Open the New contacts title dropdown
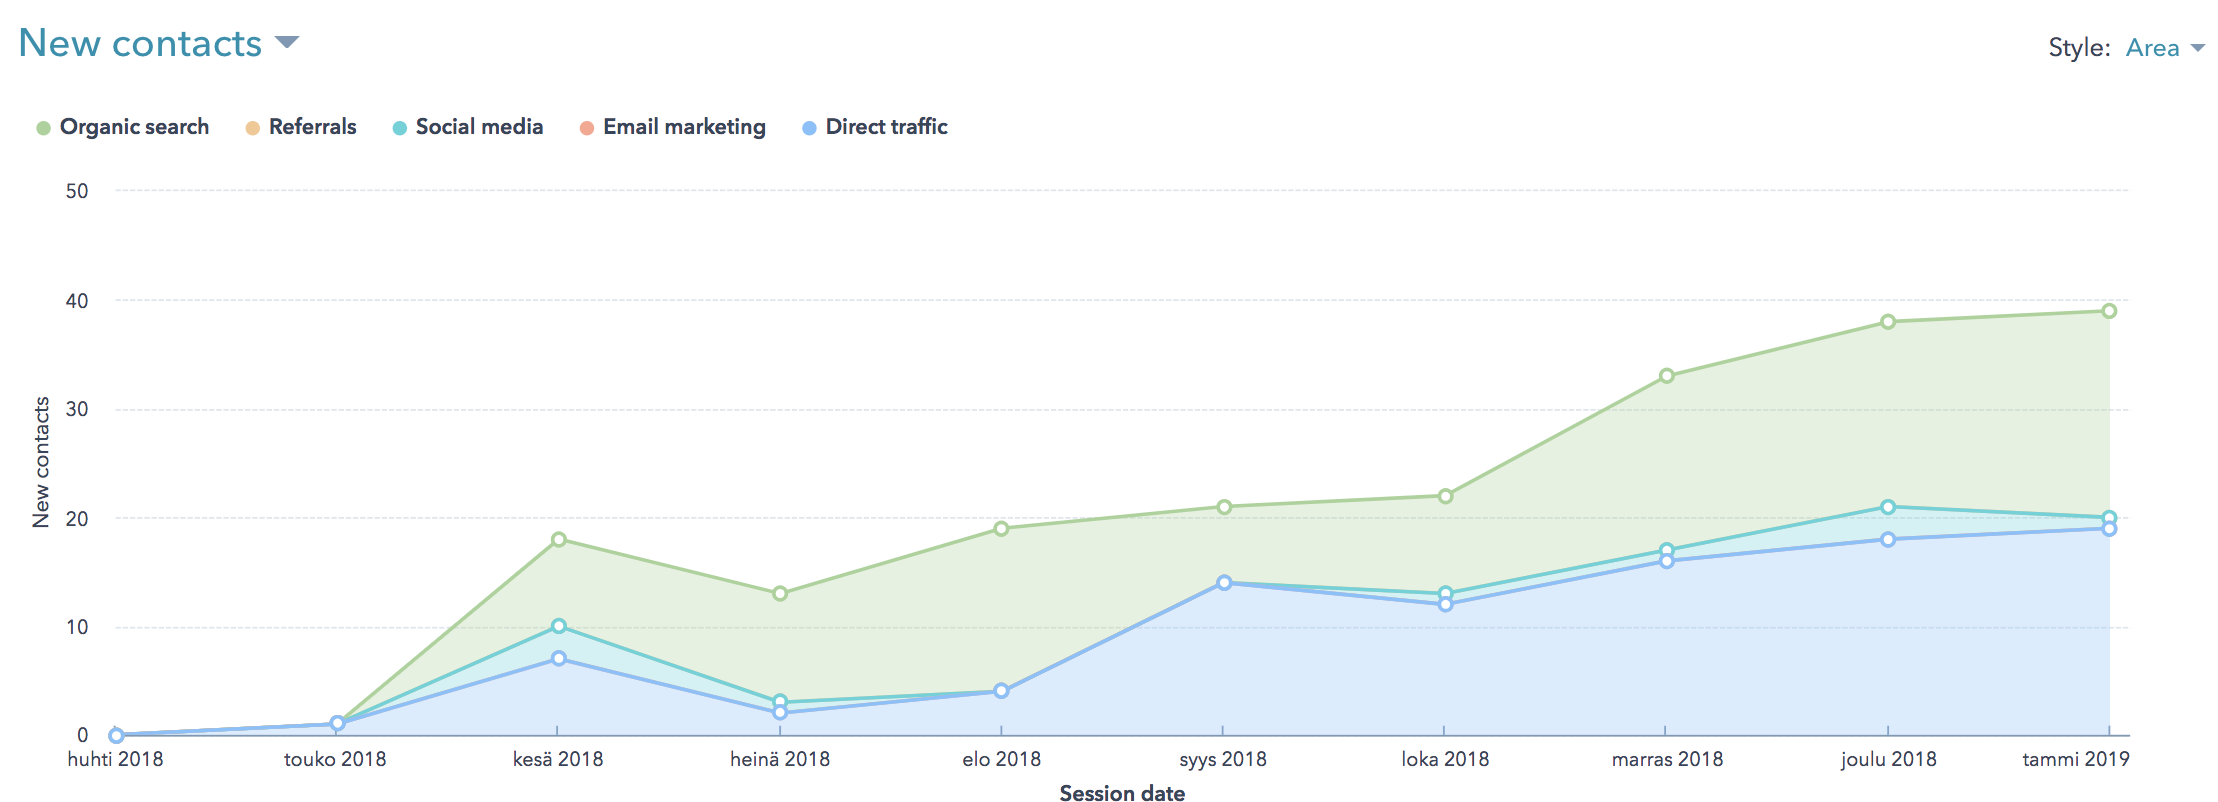 click(159, 43)
